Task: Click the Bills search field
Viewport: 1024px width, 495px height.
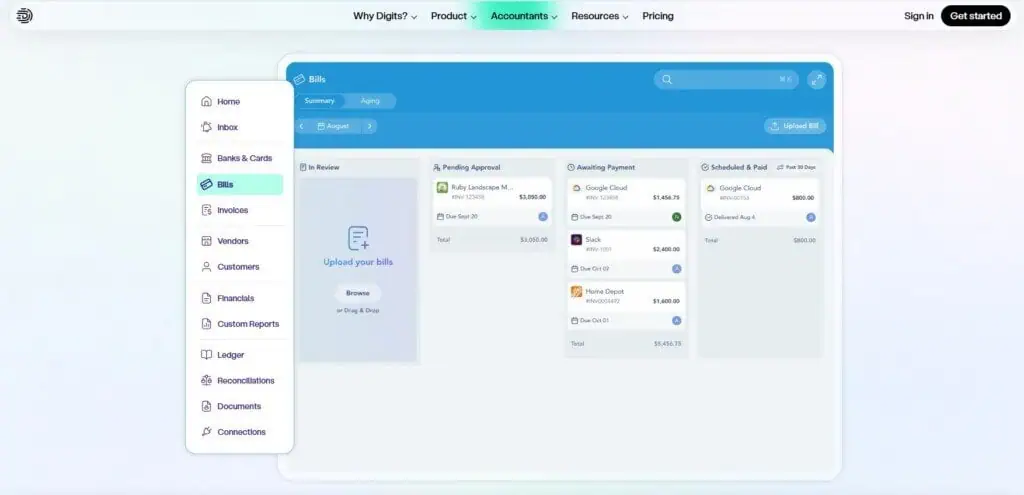Action: (725, 79)
